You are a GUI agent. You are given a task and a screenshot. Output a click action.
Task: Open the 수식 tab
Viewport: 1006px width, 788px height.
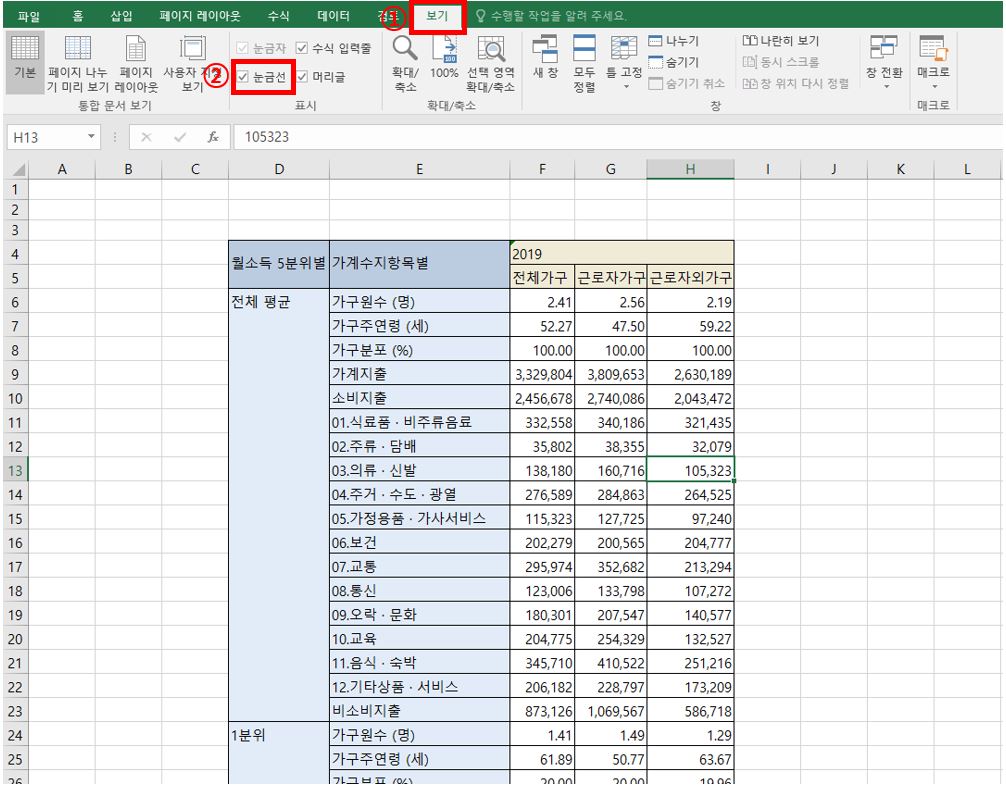pos(278,15)
